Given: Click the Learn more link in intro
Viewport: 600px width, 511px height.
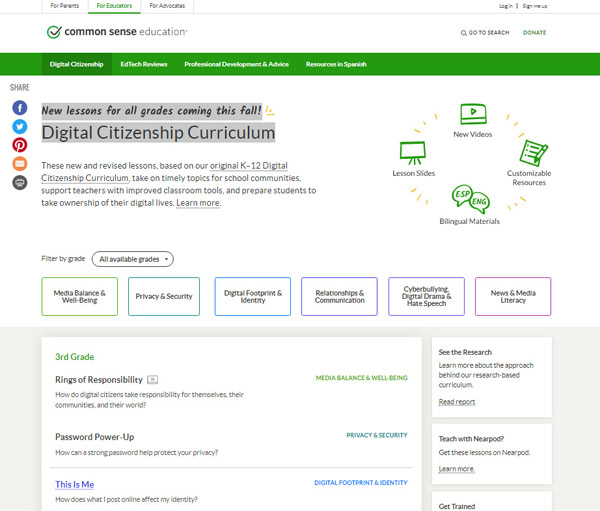Looking at the screenshot, I should (198, 203).
